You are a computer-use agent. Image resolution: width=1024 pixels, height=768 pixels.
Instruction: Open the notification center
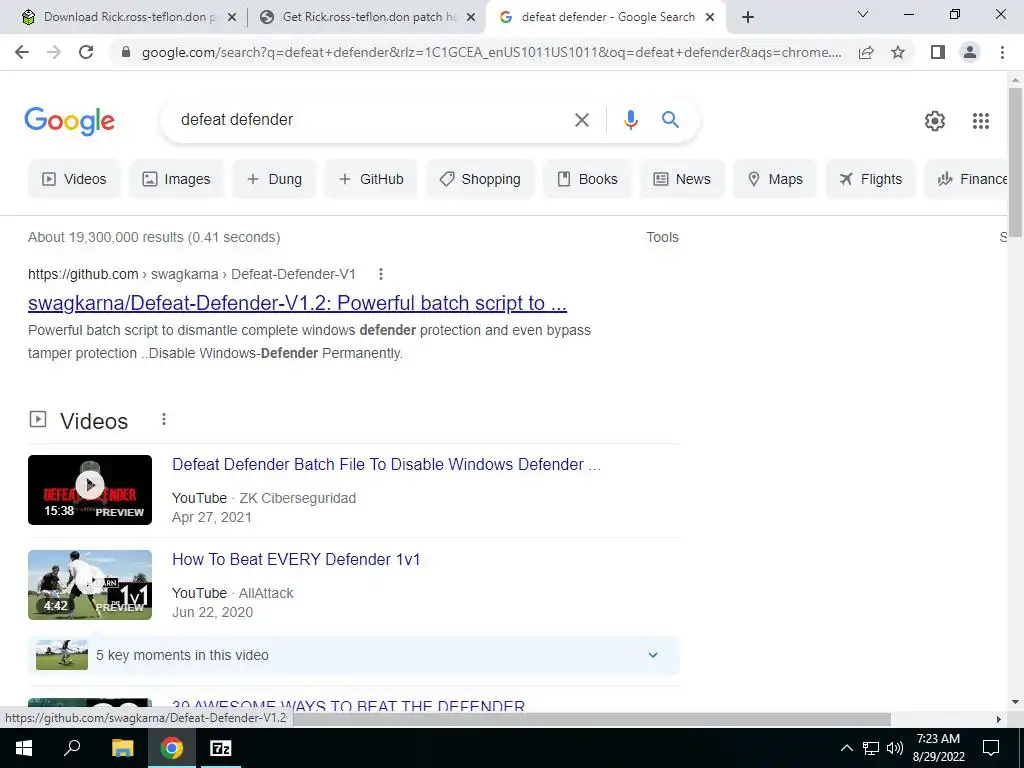(991, 748)
